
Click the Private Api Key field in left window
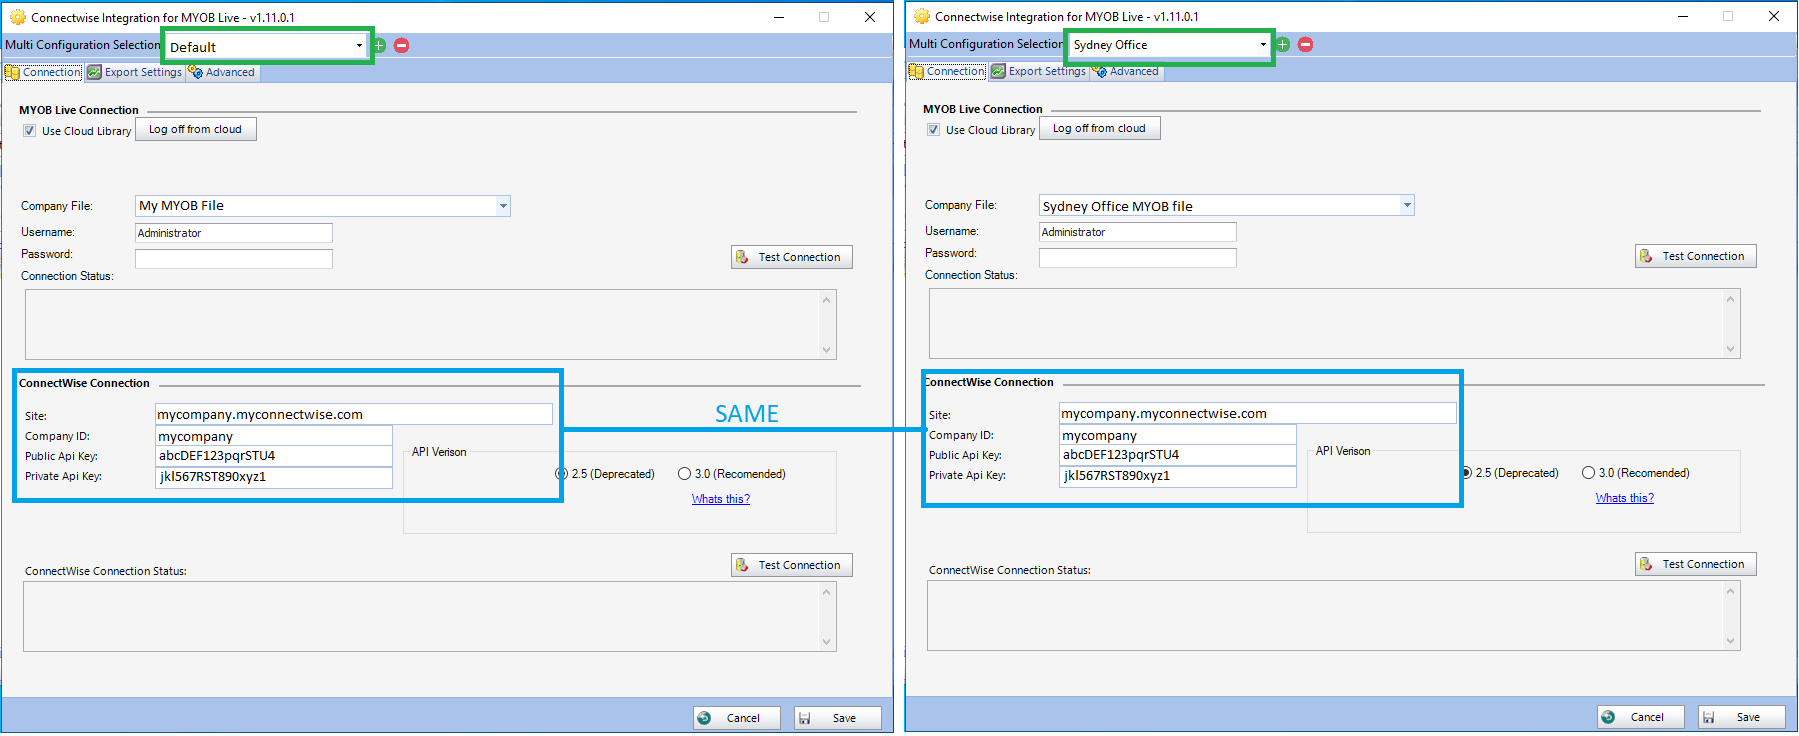[x=274, y=477]
